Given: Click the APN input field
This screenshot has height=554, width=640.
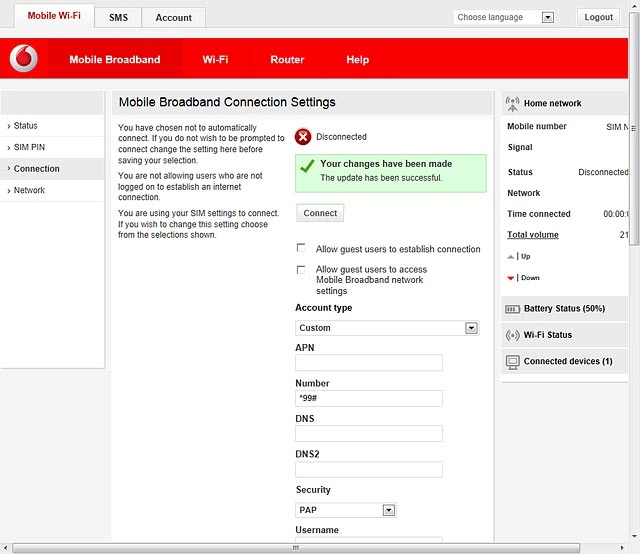Looking at the screenshot, I should click(369, 363).
